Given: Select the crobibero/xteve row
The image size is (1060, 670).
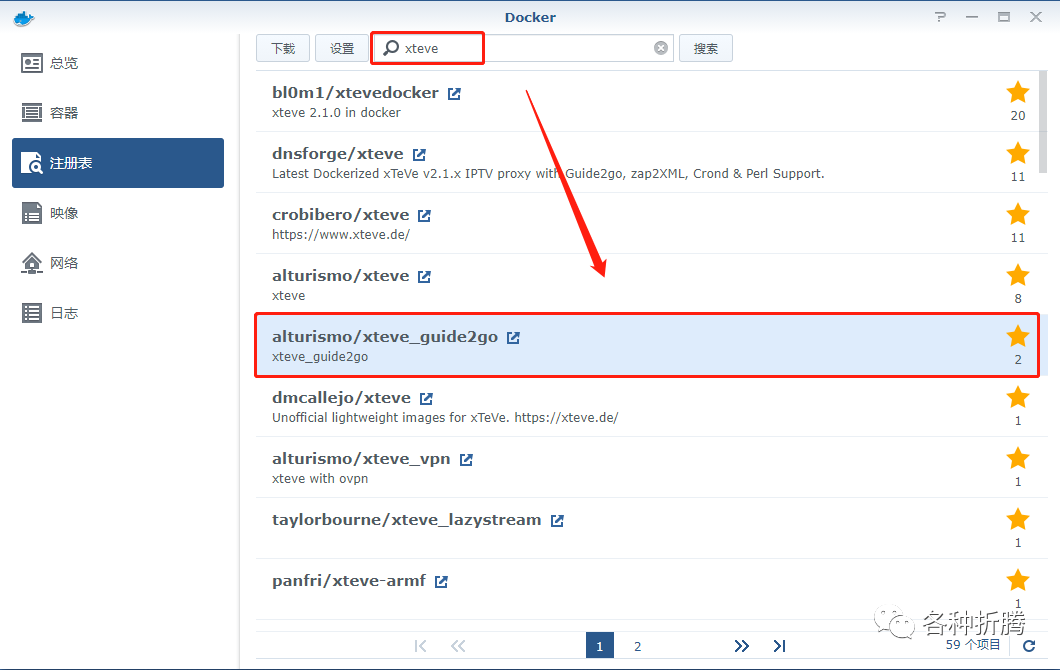Looking at the screenshot, I should point(647,223).
